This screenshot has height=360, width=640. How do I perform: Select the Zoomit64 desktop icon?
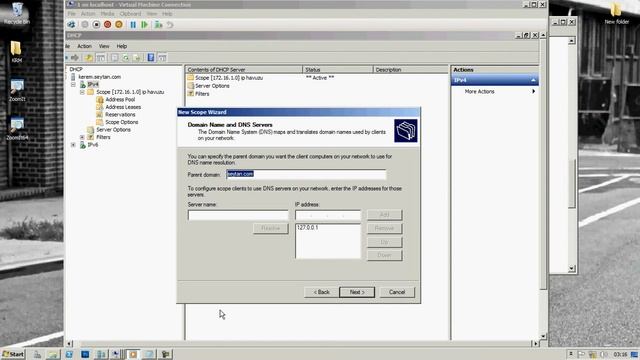coord(17,129)
